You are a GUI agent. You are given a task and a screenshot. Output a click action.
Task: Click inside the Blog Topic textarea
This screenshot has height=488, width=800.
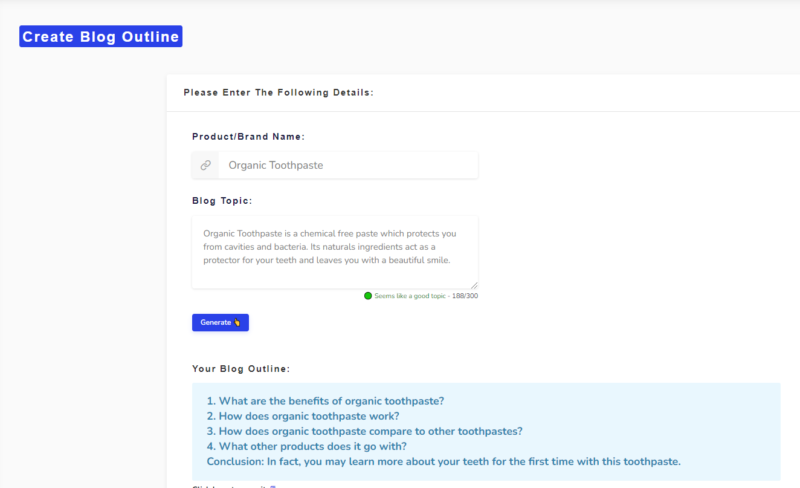334,250
